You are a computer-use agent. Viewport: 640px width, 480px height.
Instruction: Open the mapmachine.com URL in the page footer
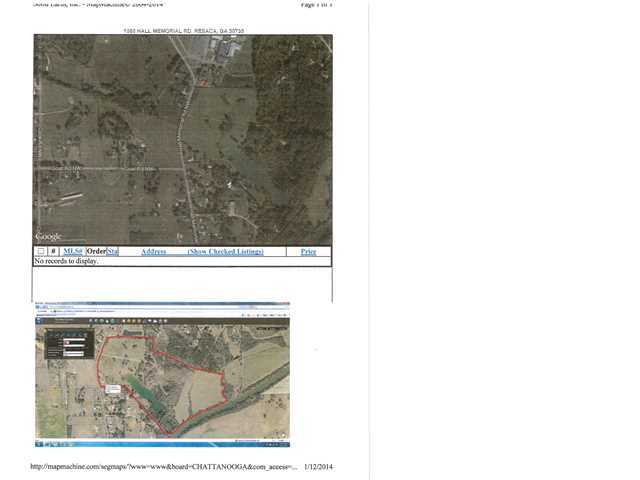pos(164,467)
